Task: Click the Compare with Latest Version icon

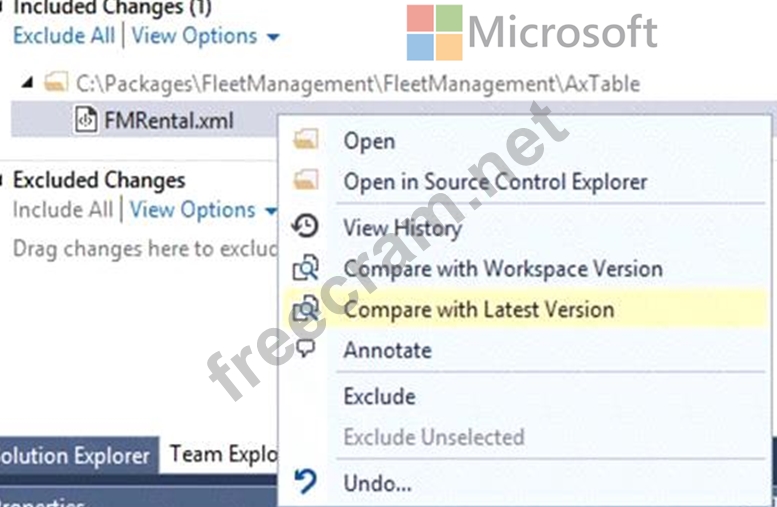Action: (x=305, y=309)
